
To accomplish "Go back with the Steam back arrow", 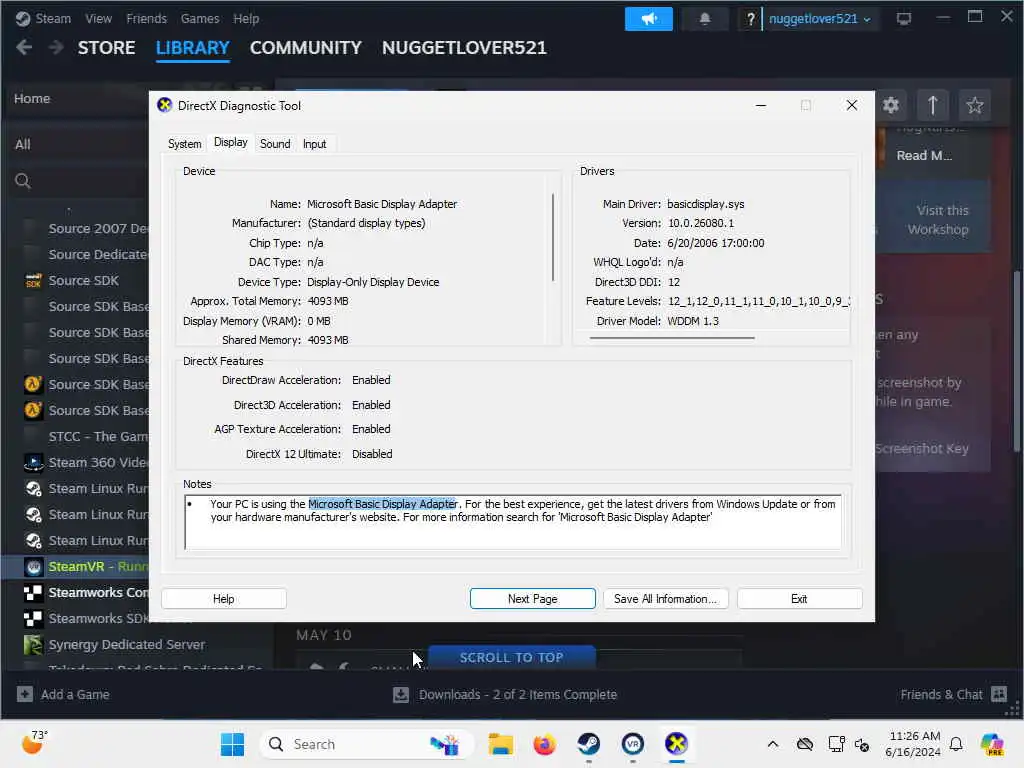I will click(x=24, y=48).
